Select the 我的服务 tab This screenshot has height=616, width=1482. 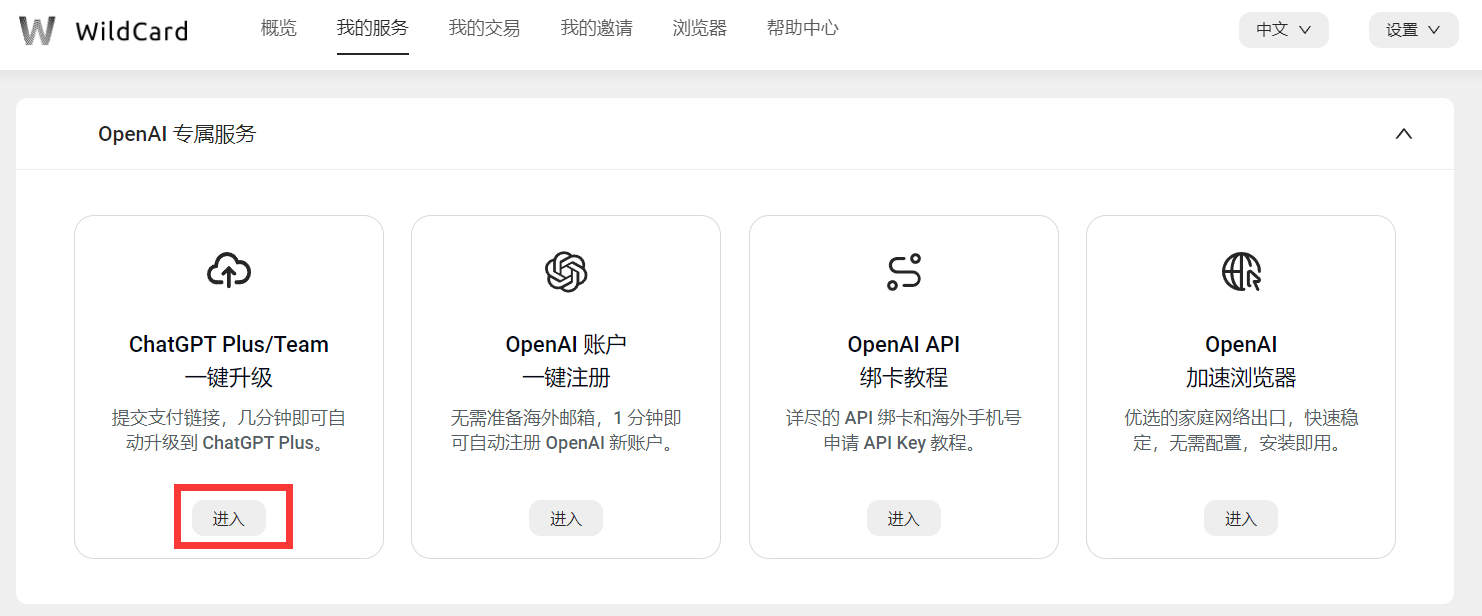(373, 28)
